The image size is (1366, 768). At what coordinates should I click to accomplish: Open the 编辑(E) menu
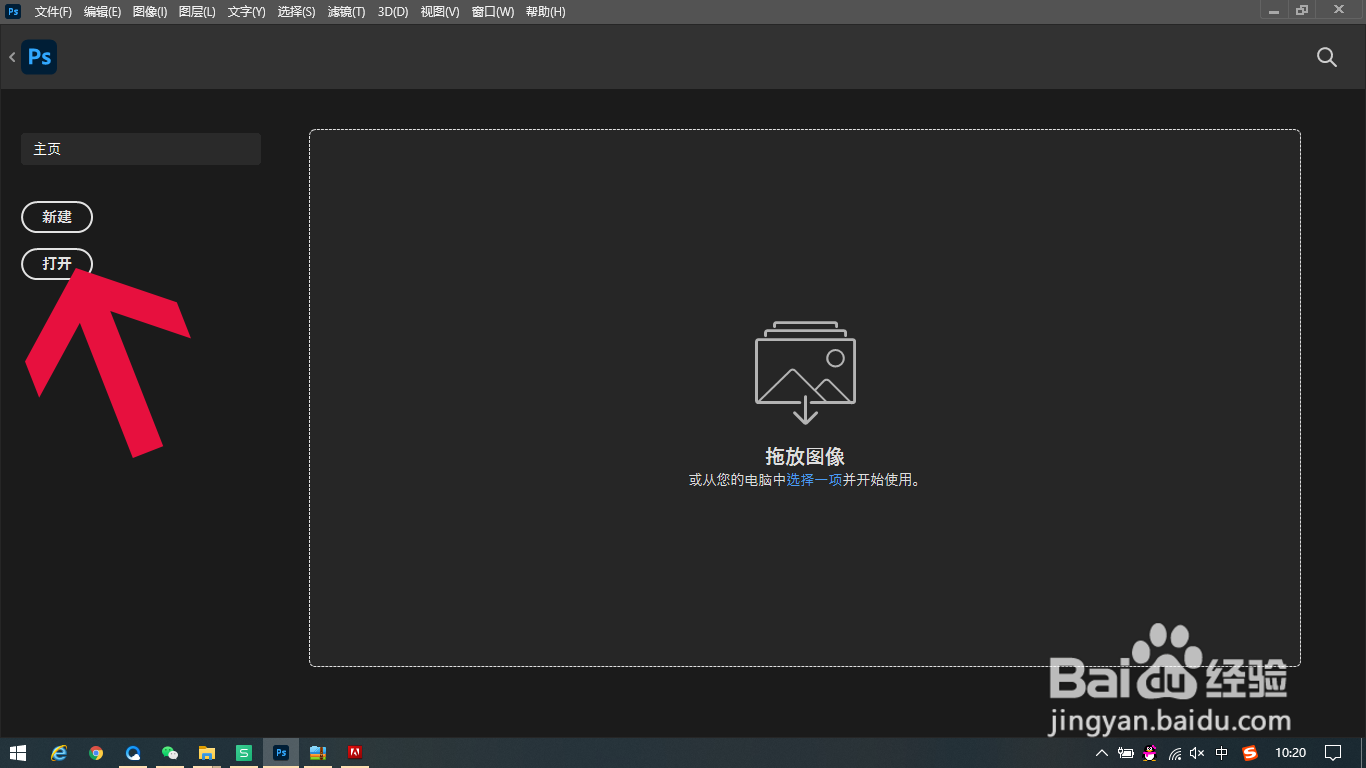tap(102, 12)
